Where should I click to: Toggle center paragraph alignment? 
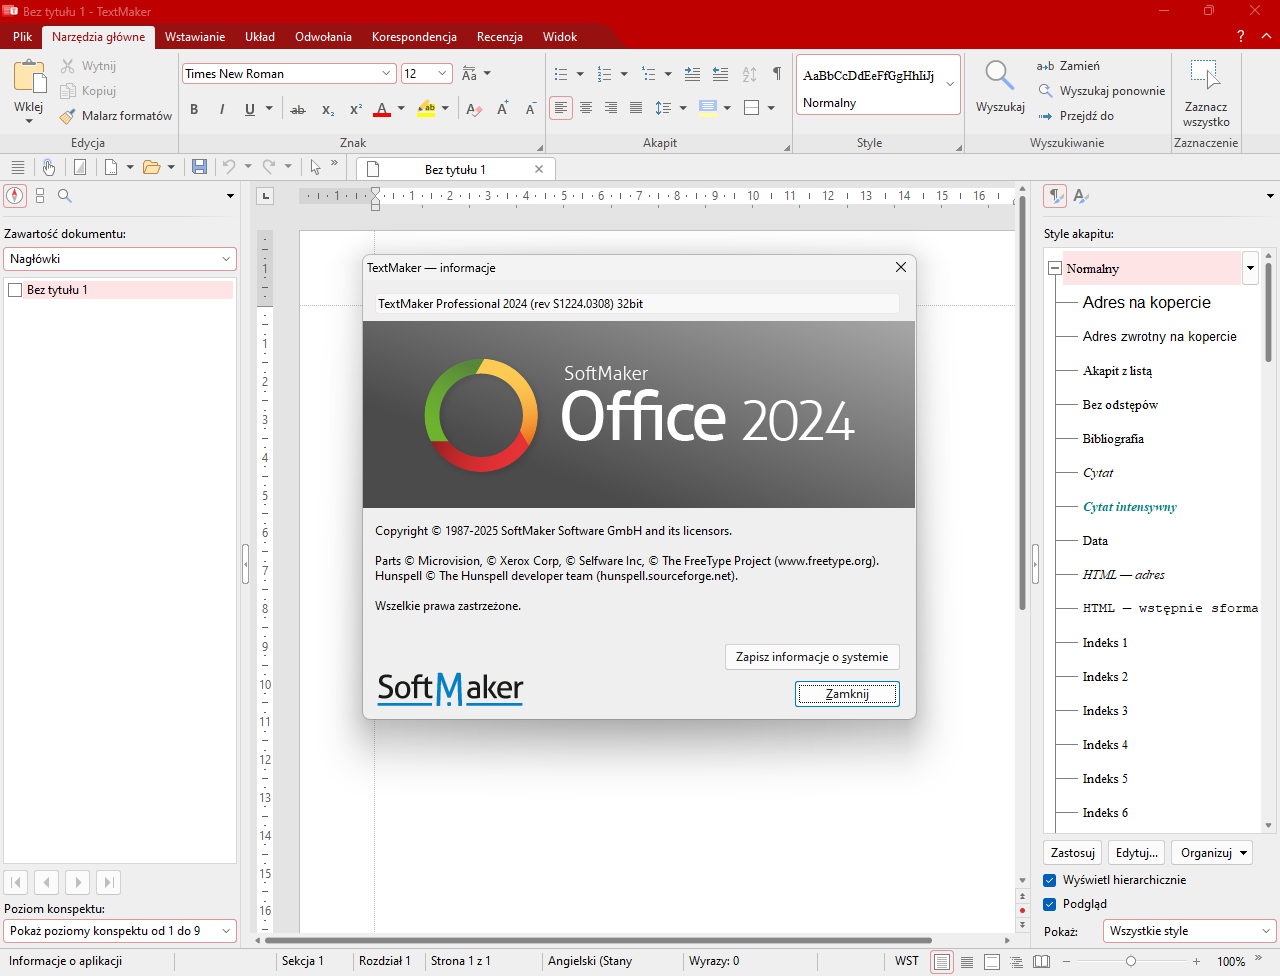(586, 108)
